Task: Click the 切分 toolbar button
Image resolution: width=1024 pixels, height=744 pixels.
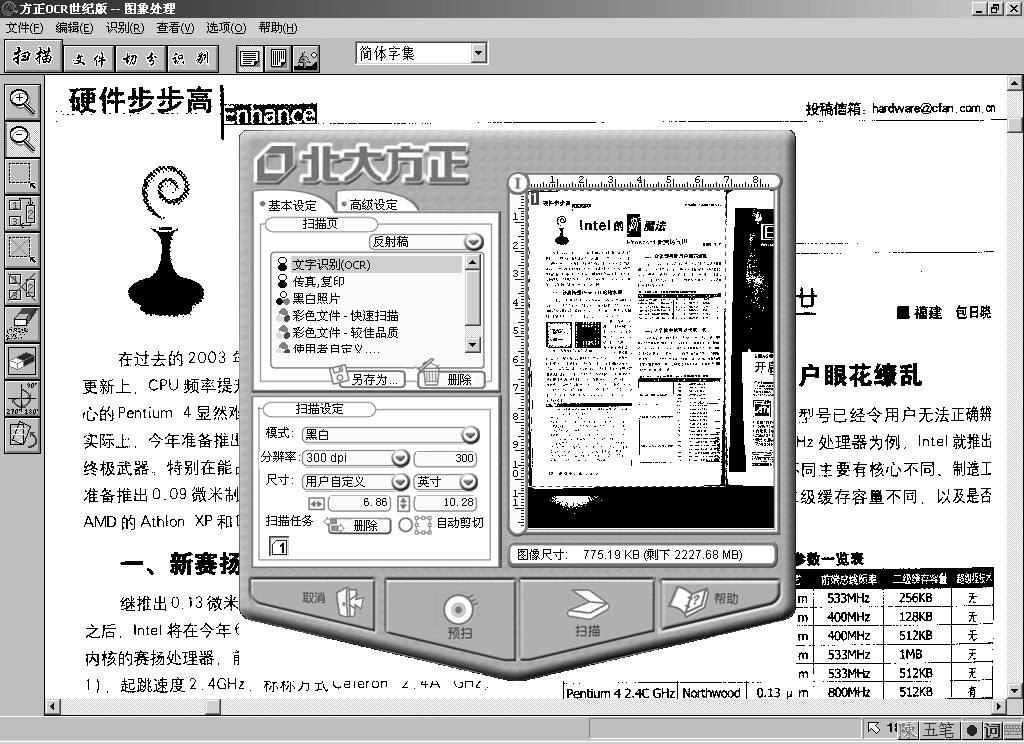Action: tap(140, 58)
